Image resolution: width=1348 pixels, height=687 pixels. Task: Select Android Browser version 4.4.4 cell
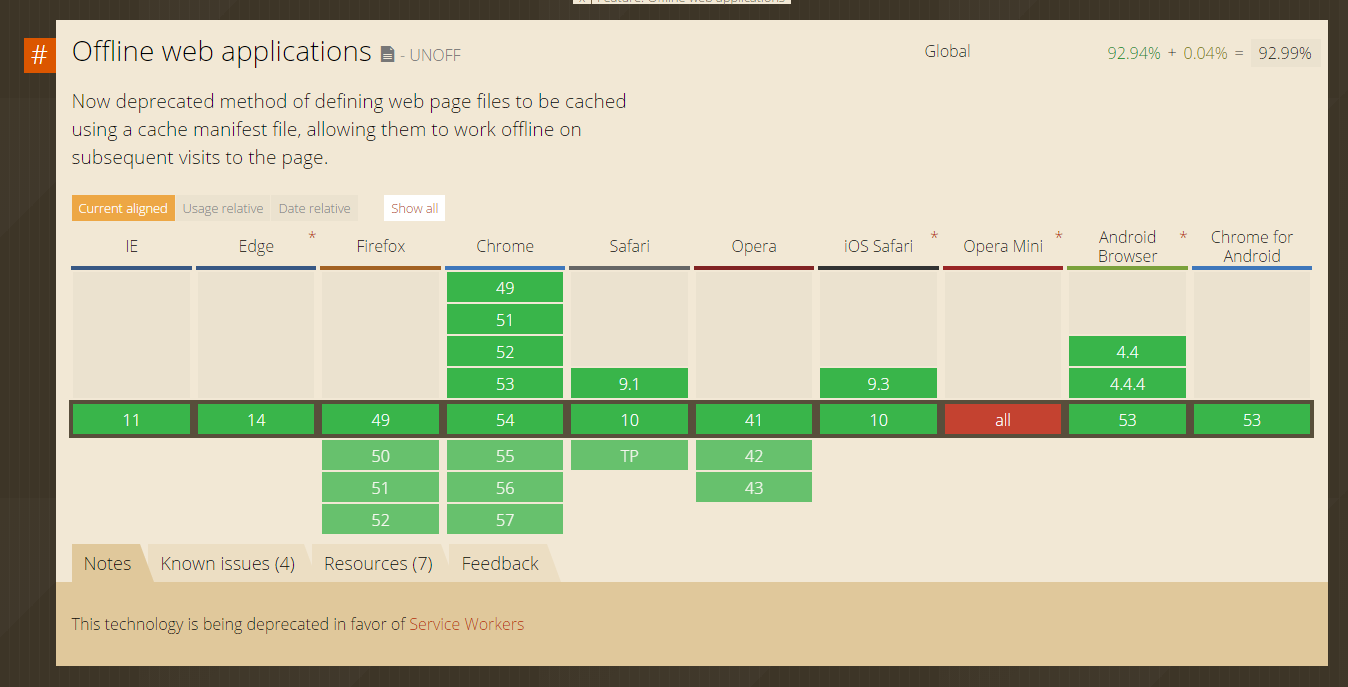tap(1128, 384)
